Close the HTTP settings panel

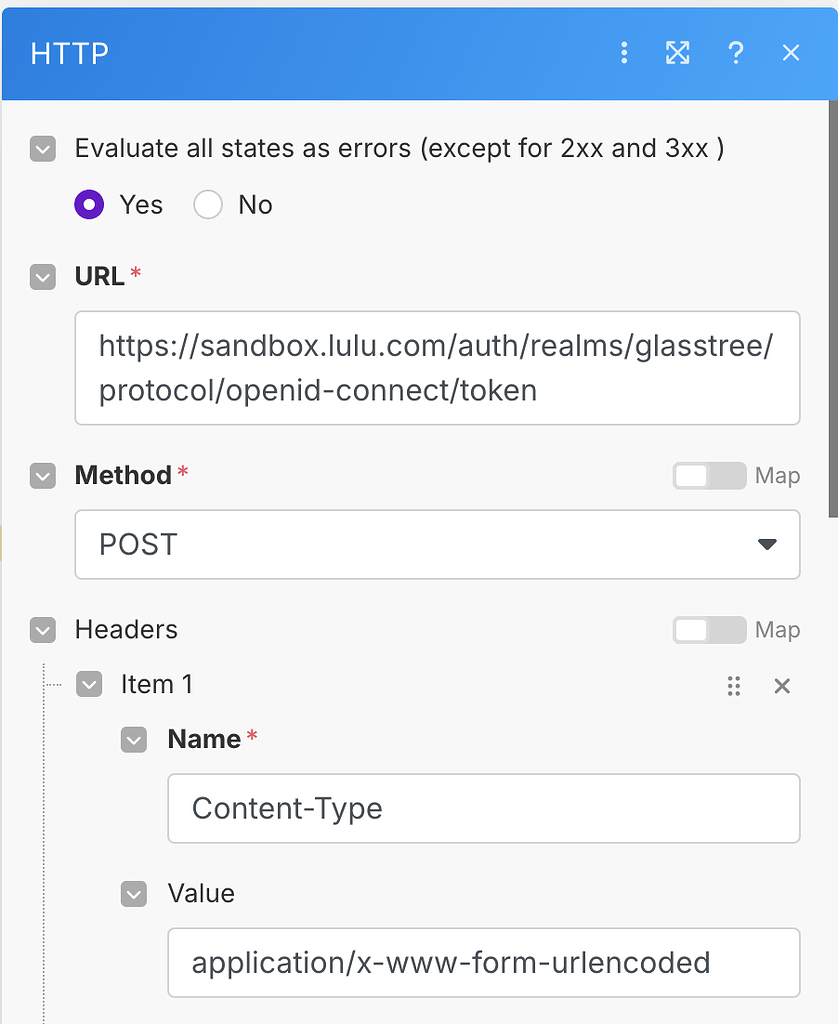pos(791,53)
